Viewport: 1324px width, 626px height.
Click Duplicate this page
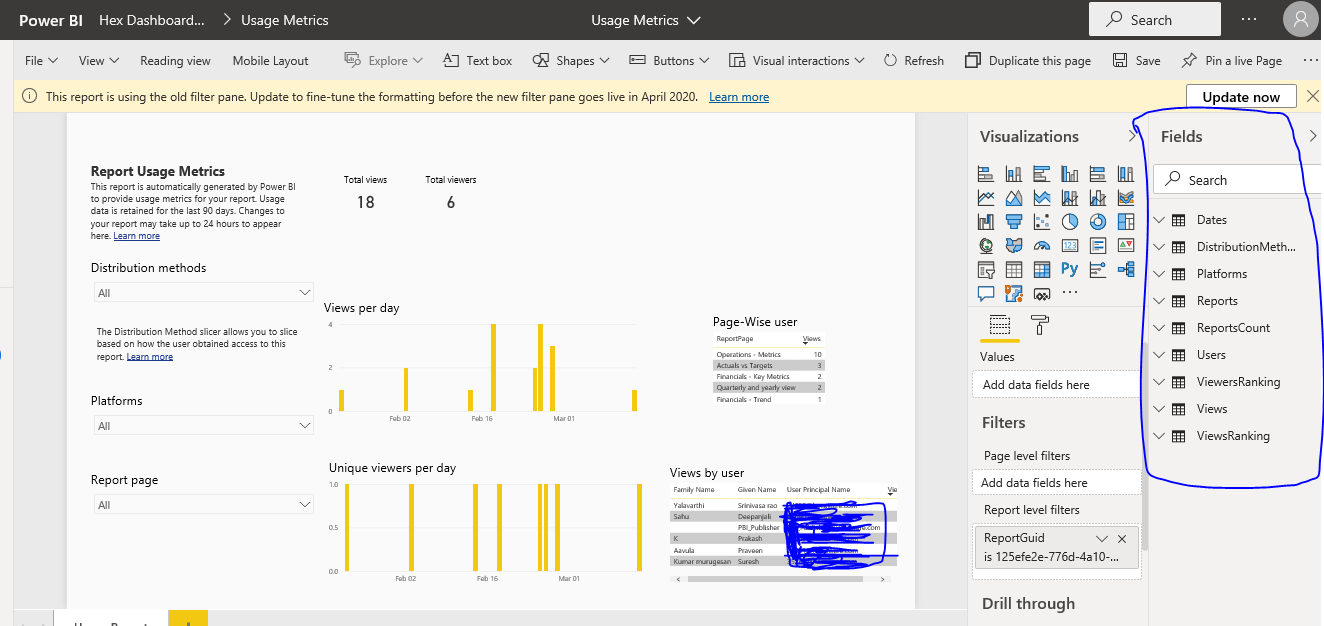(1028, 61)
